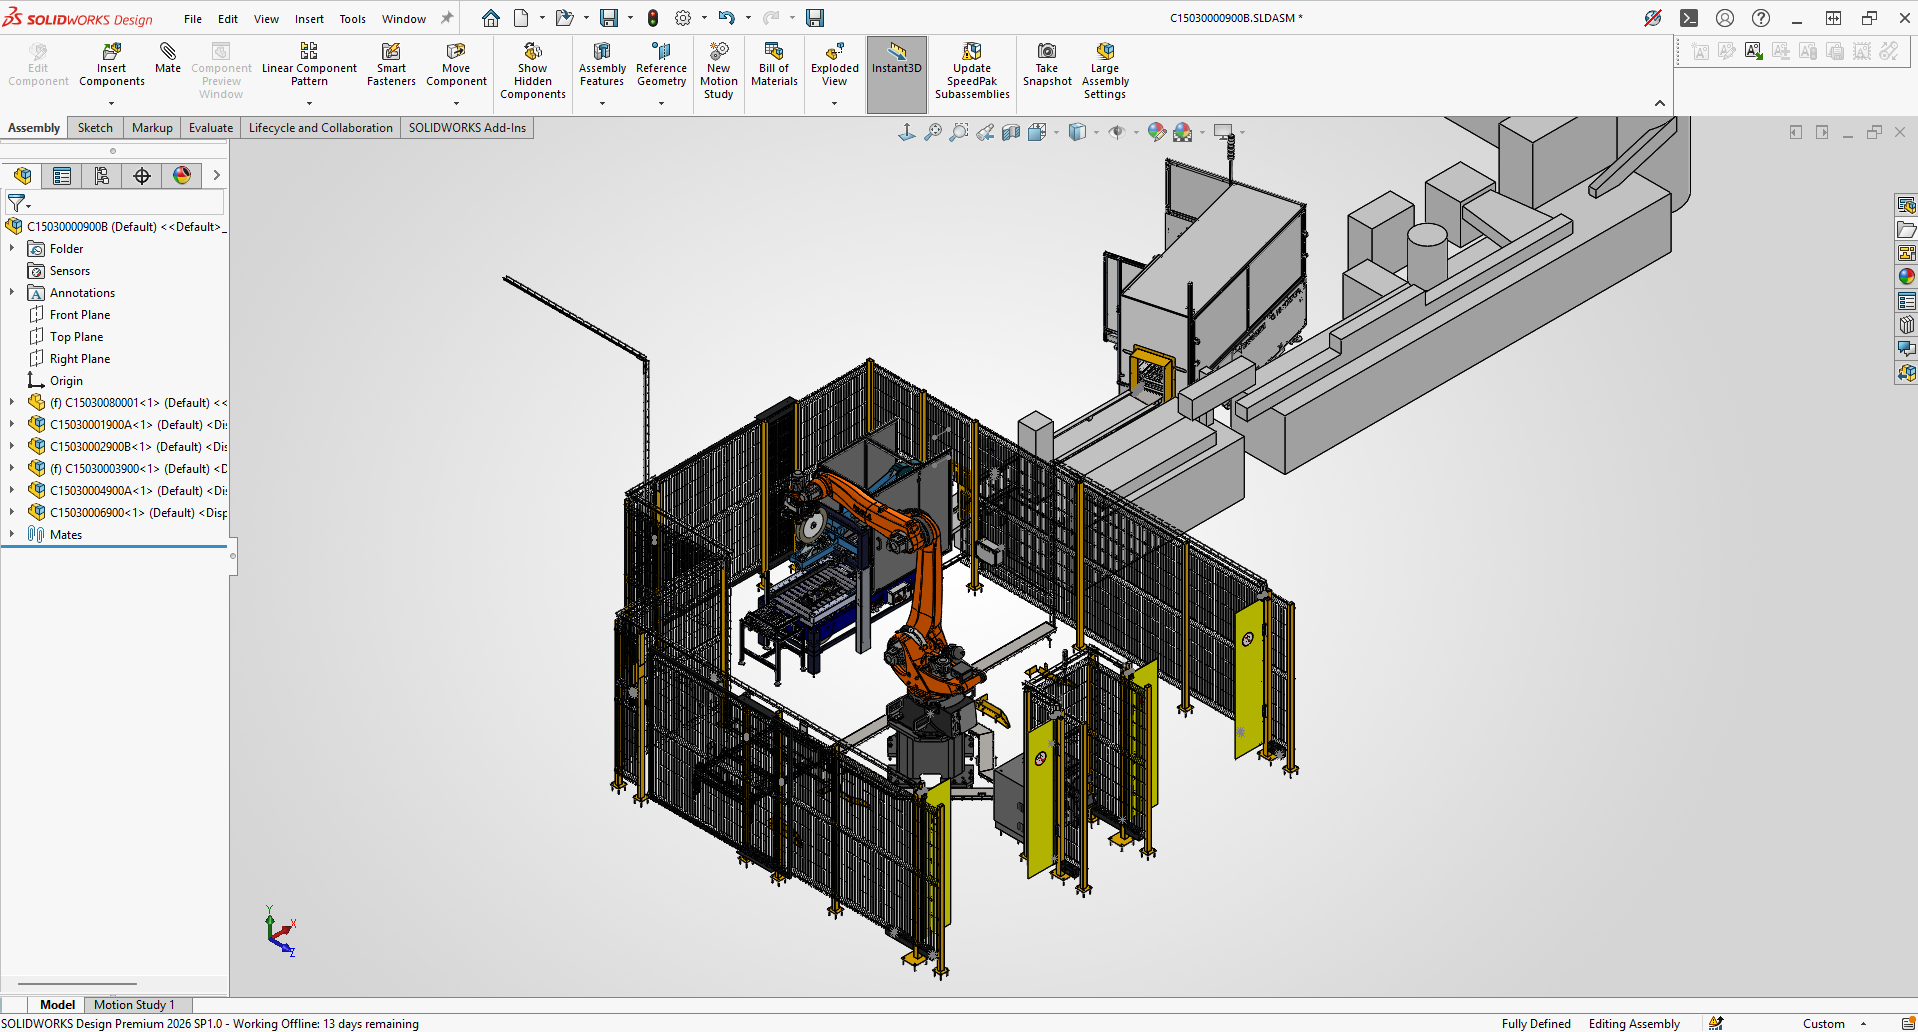The width and height of the screenshot is (1918, 1032).
Task: Click the Zoom to Fit icon
Action: click(x=933, y=132)
